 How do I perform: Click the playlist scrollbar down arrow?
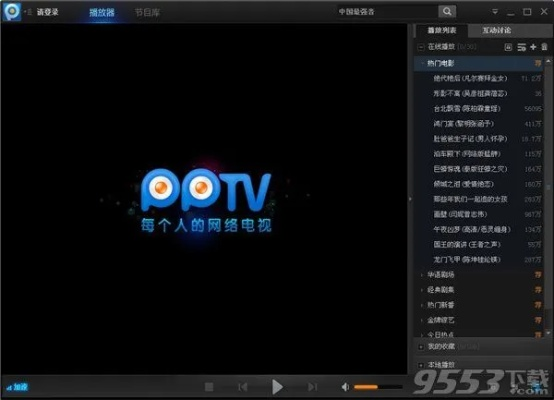(x=548, y=333)
